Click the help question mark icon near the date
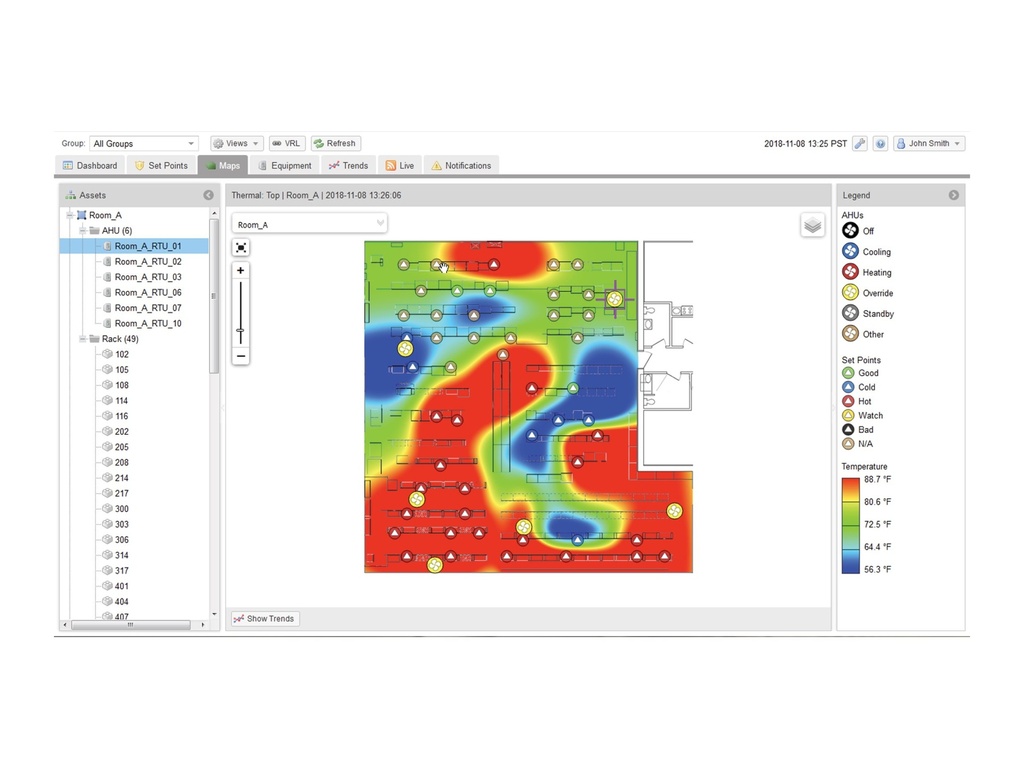 coord(880,143)
